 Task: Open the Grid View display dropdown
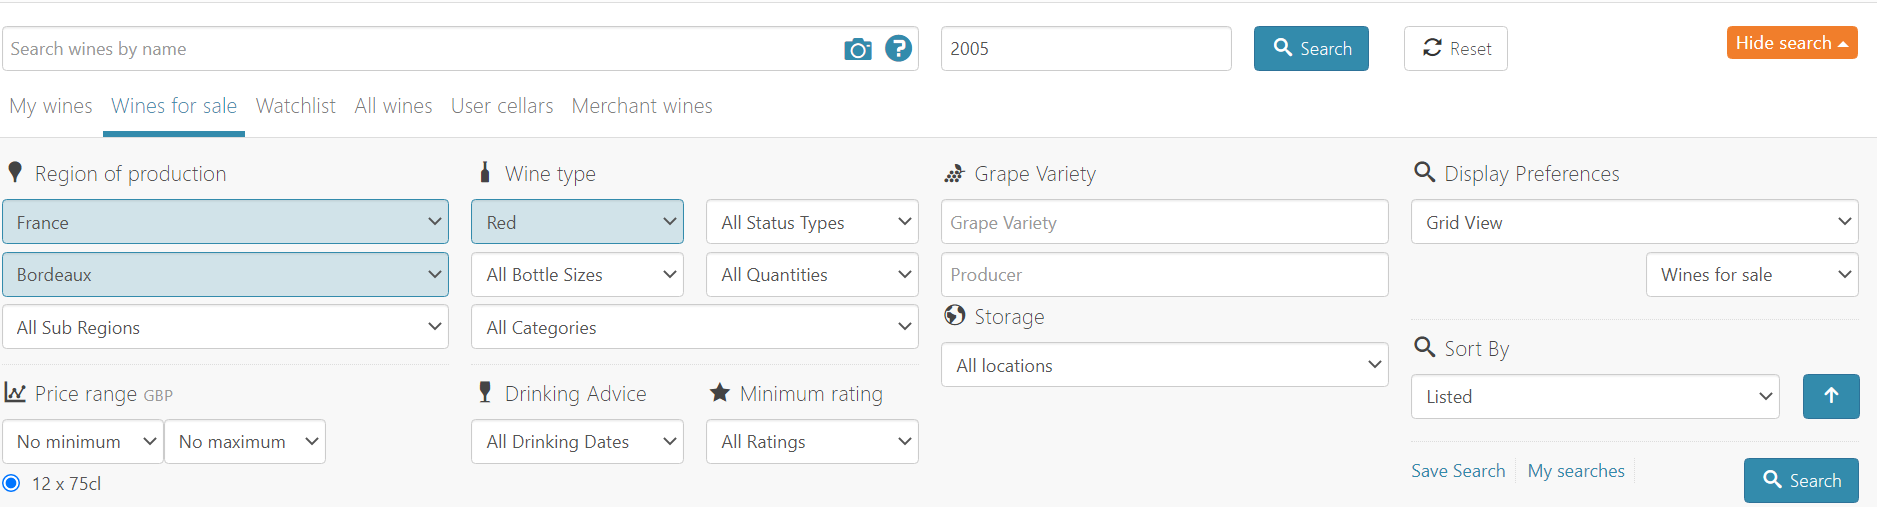click(1633, 222)
